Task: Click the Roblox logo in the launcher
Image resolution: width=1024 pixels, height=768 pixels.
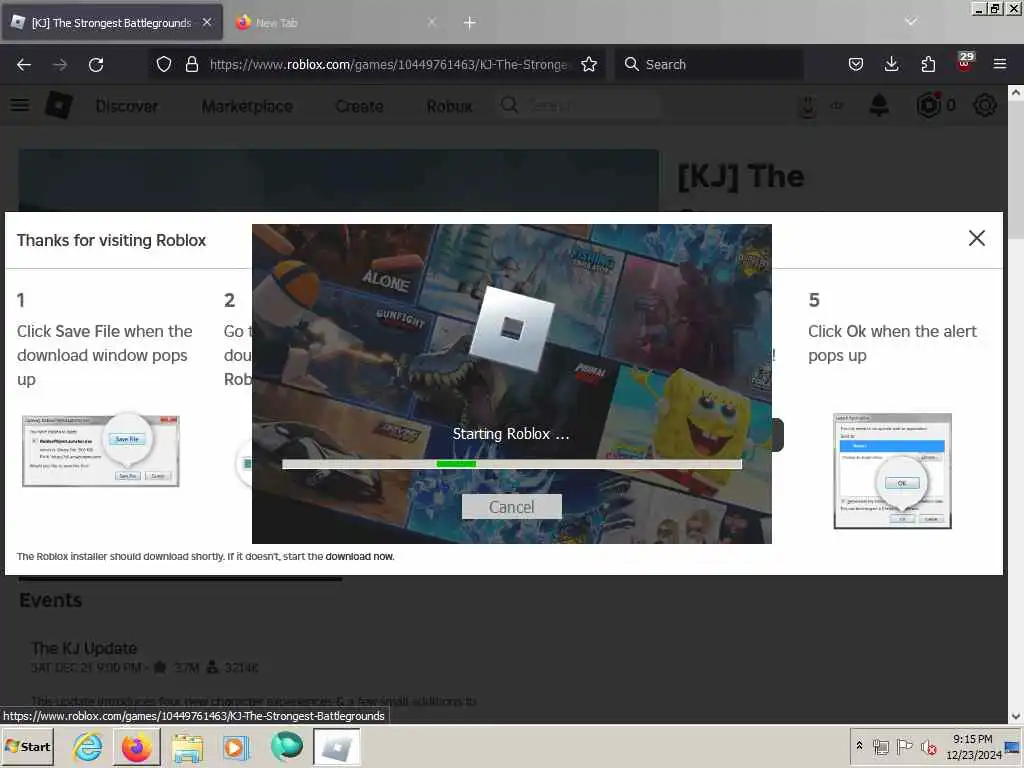Action: tap(512, 329)
